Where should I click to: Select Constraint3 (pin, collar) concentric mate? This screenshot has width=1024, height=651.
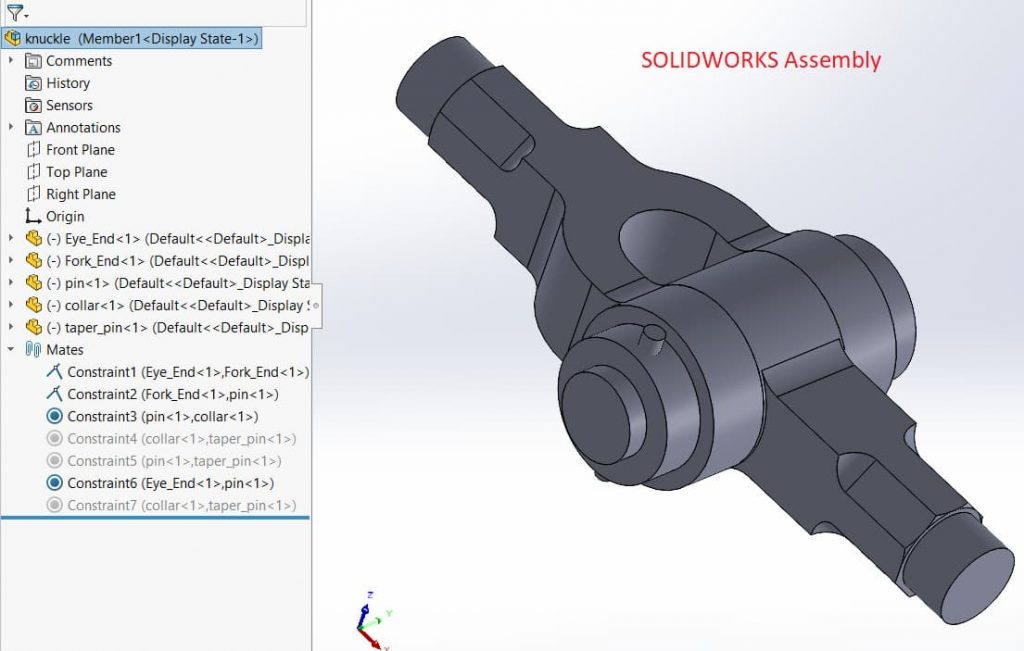click(x=162, y=416)
